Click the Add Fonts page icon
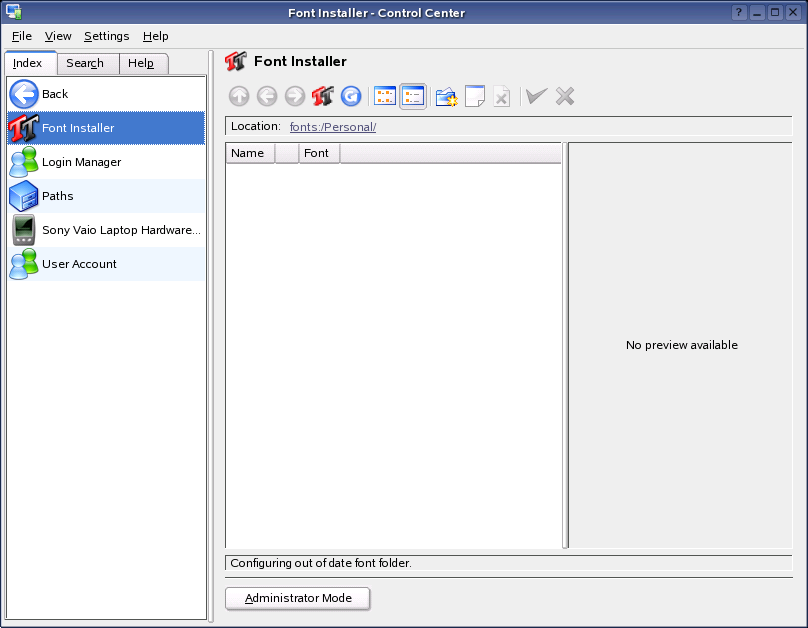The width and height of the screenshot is (808, 628). pos(475,96)
